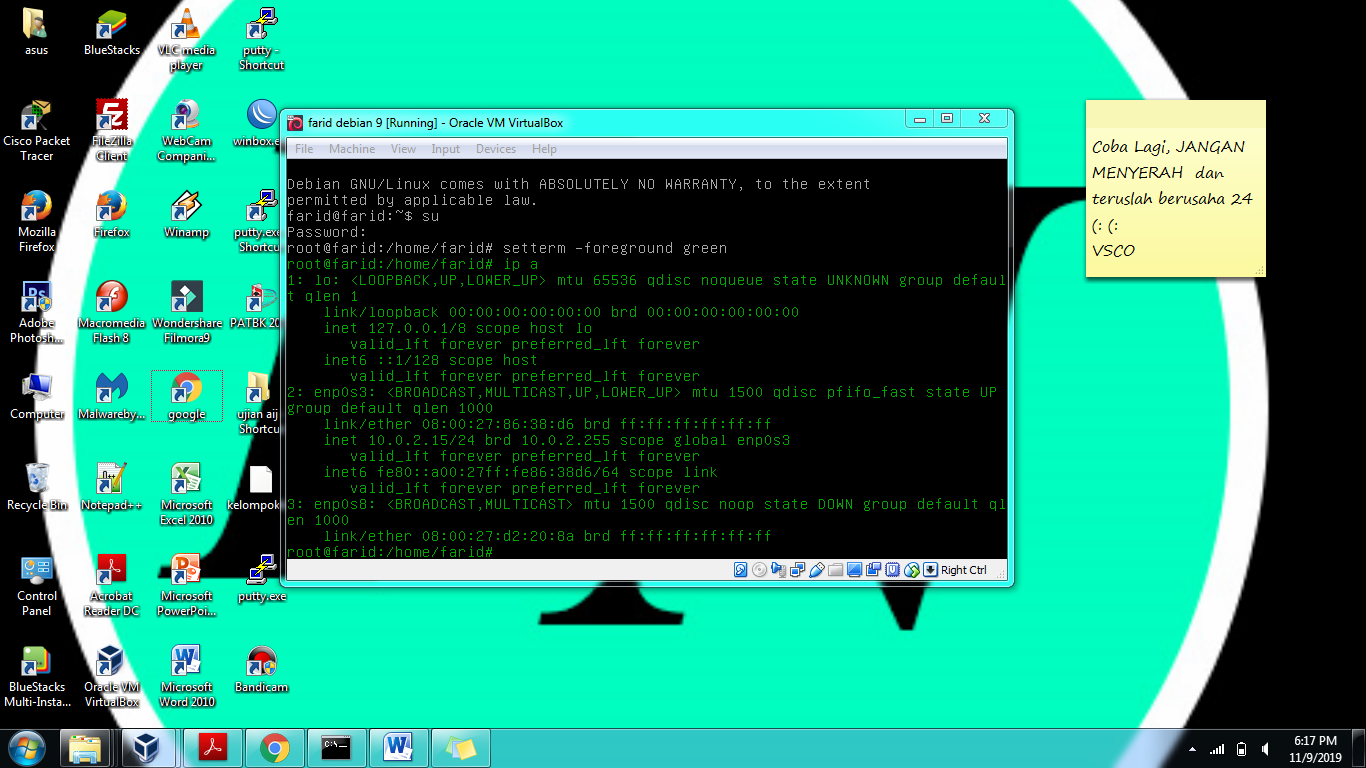Select the Recycle Bin icon
Screen dimensions: 1366x768
(x=37, y=487)
